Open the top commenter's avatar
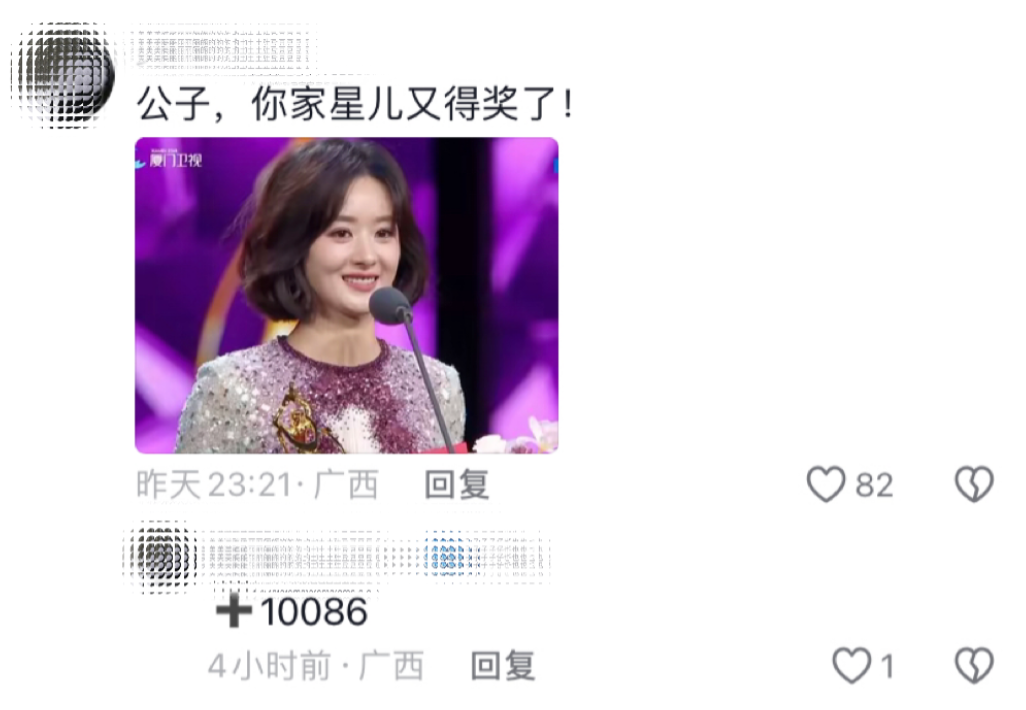The height and width of the screenshot is (710, 1026). (x=65, y=74)
